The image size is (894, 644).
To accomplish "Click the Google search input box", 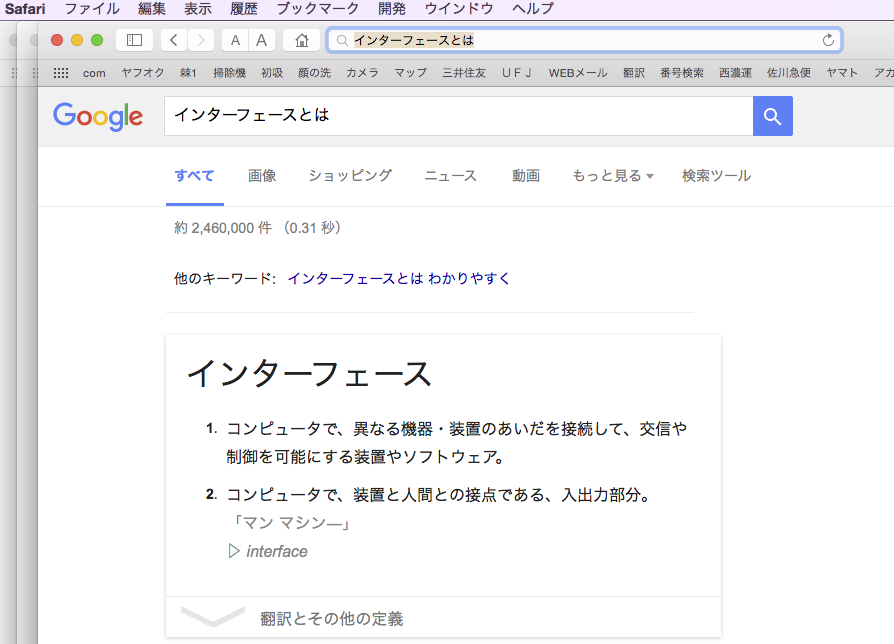I will point(458,116).
